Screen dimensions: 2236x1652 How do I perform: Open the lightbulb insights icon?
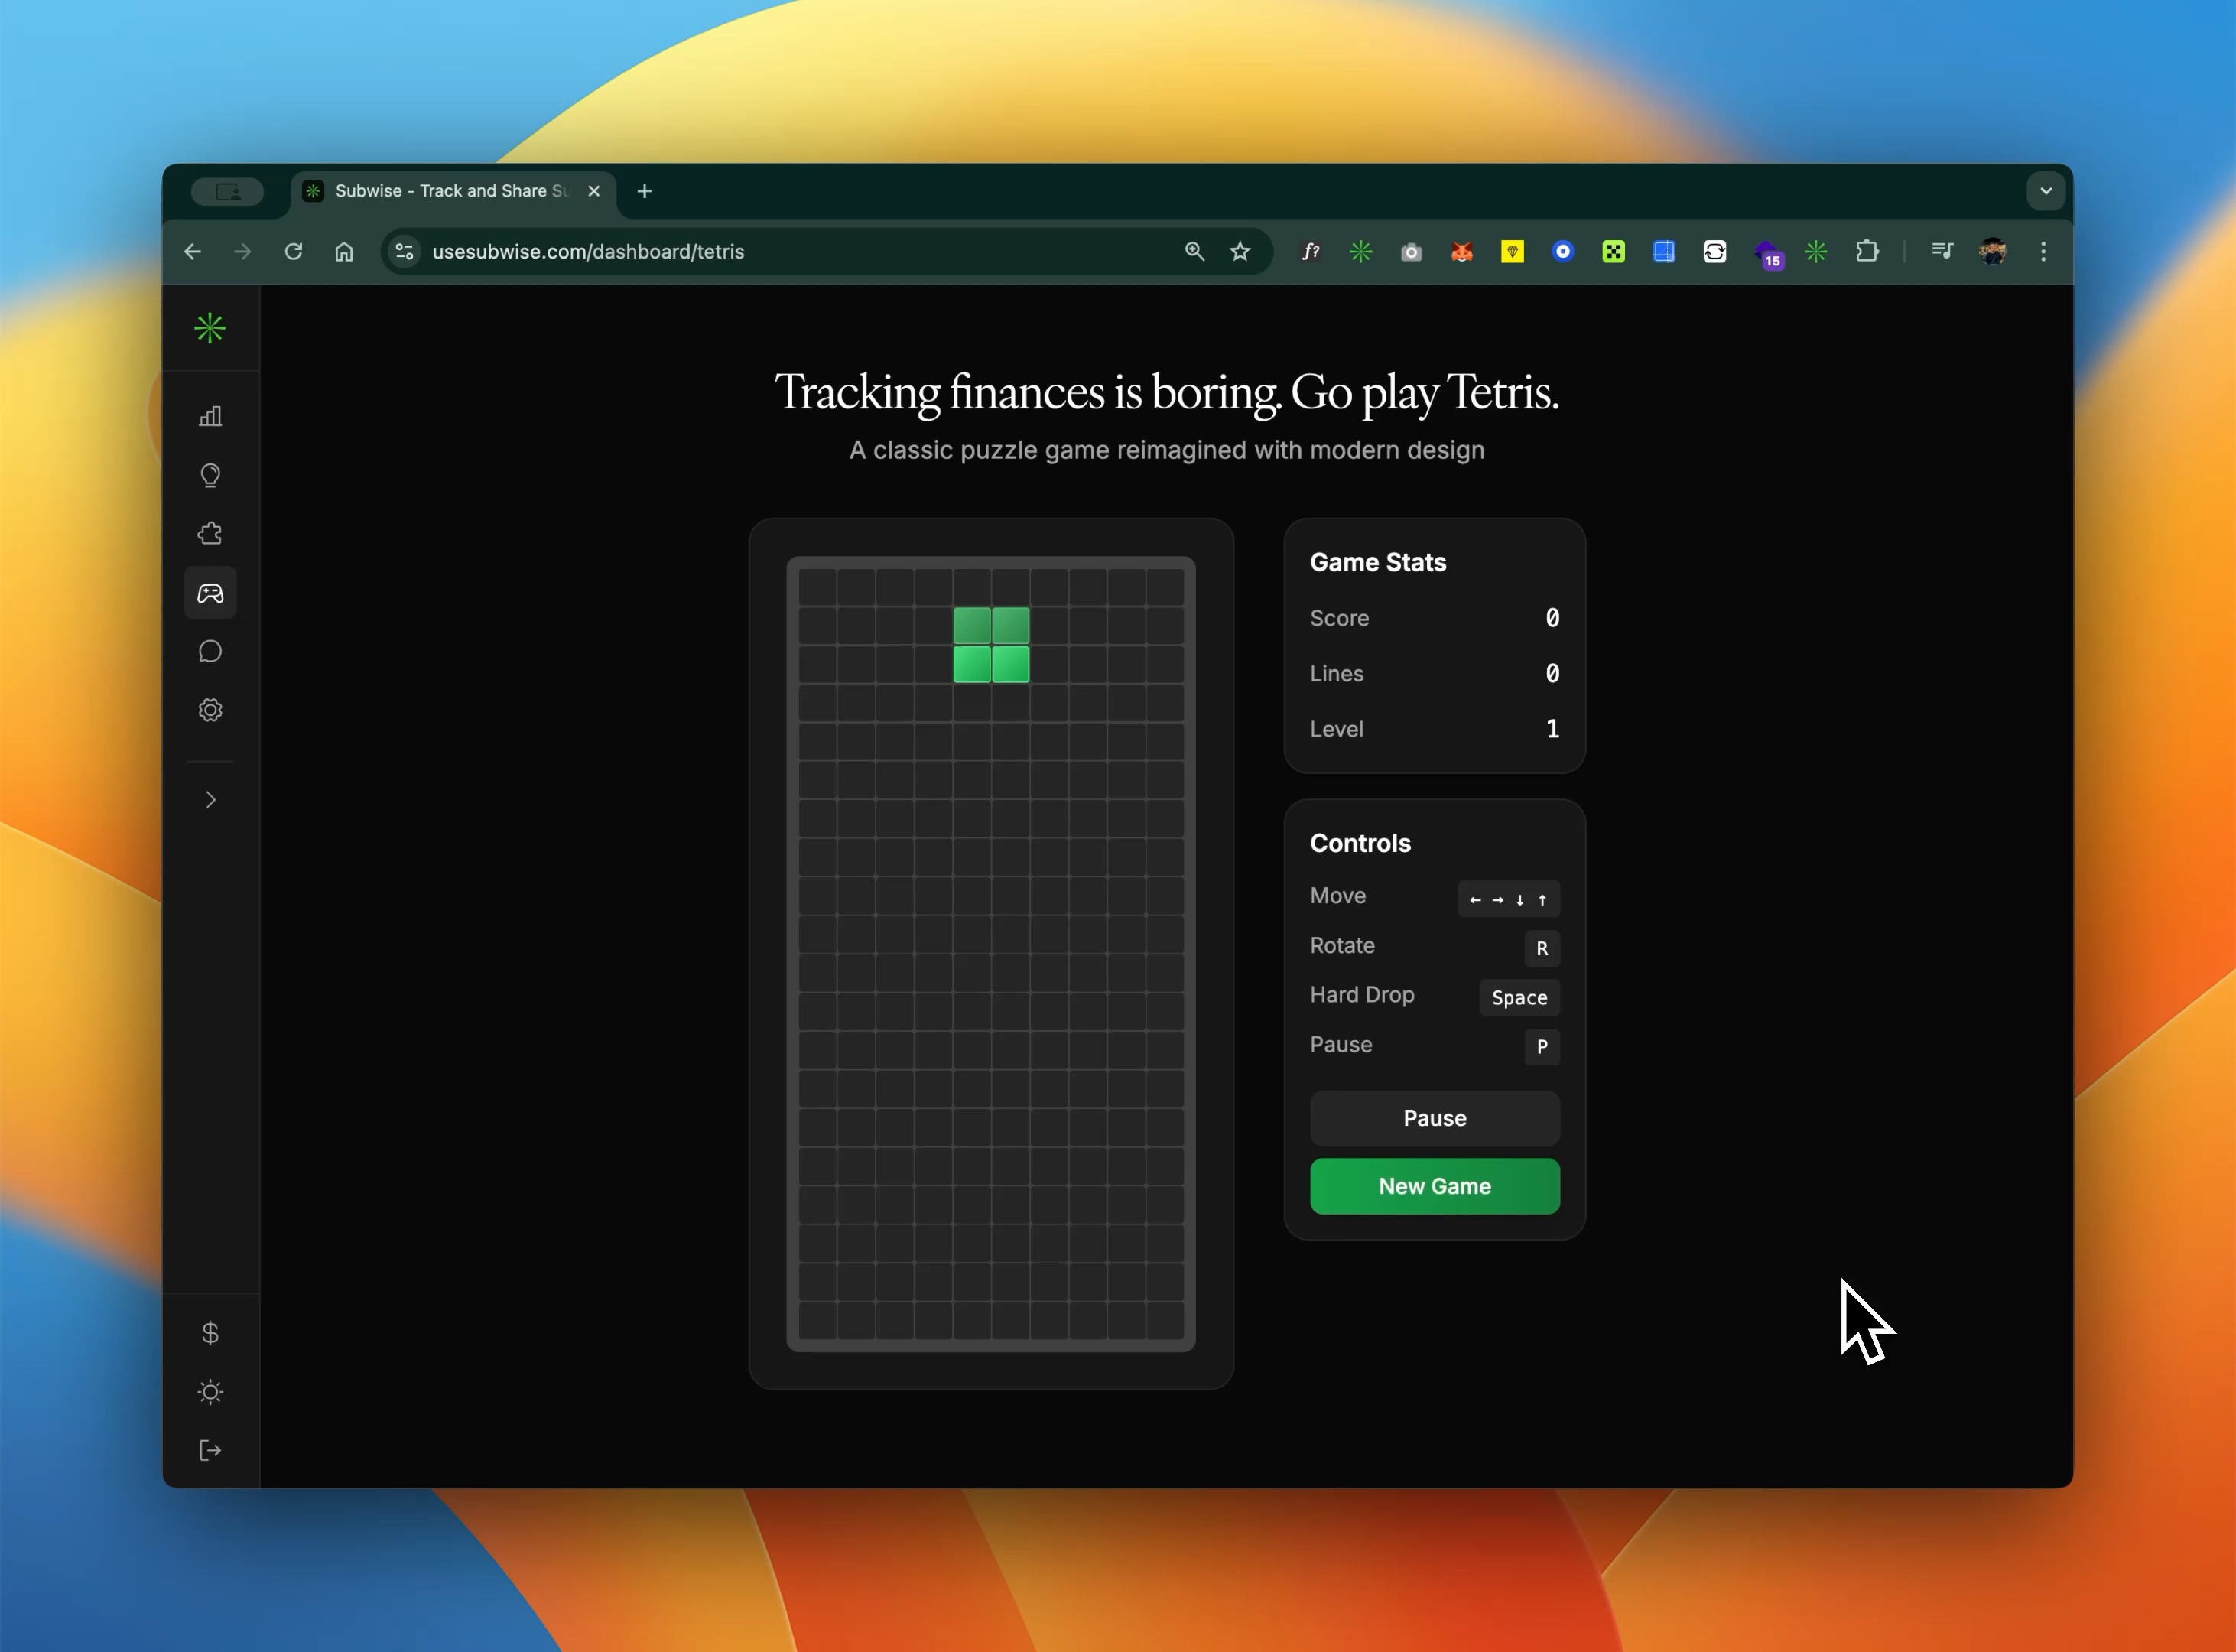point(210,475)
